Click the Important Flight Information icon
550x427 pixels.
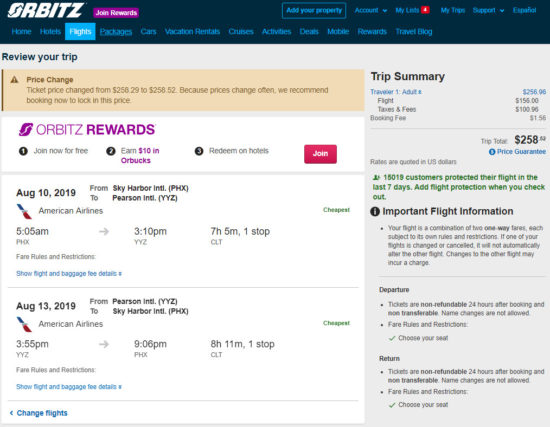click(375, 212)
